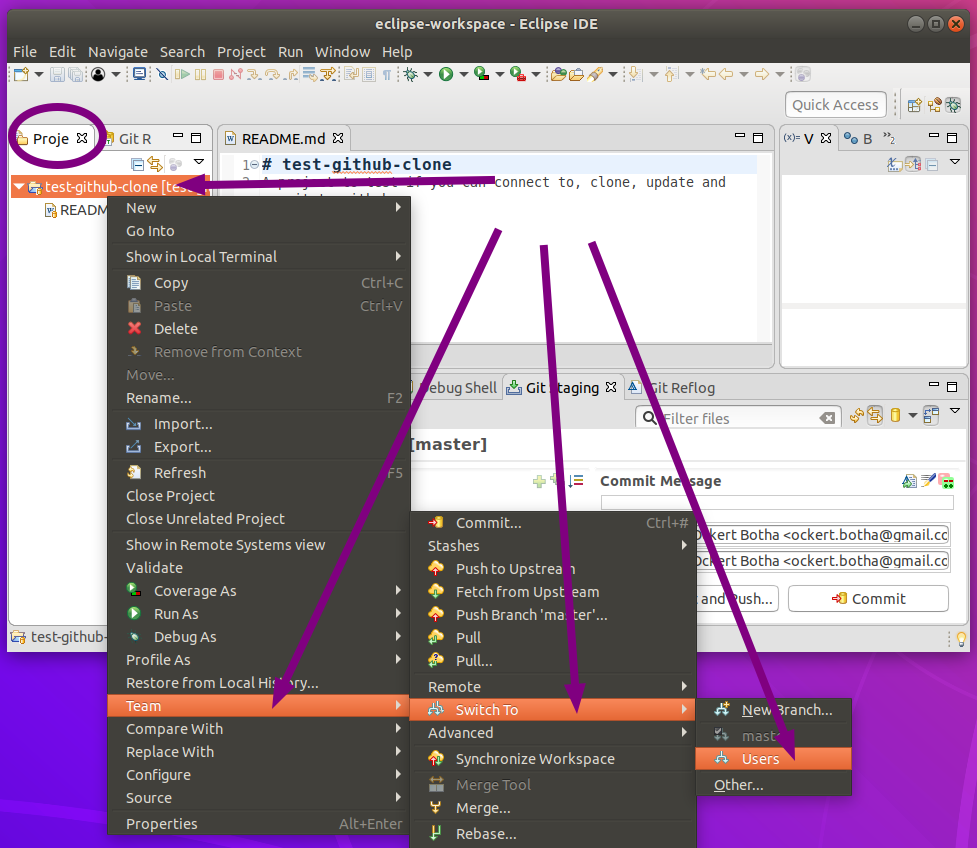Open dropdown arrow next to Run button
The image size is (977, 848).
[x=464, y=75]
